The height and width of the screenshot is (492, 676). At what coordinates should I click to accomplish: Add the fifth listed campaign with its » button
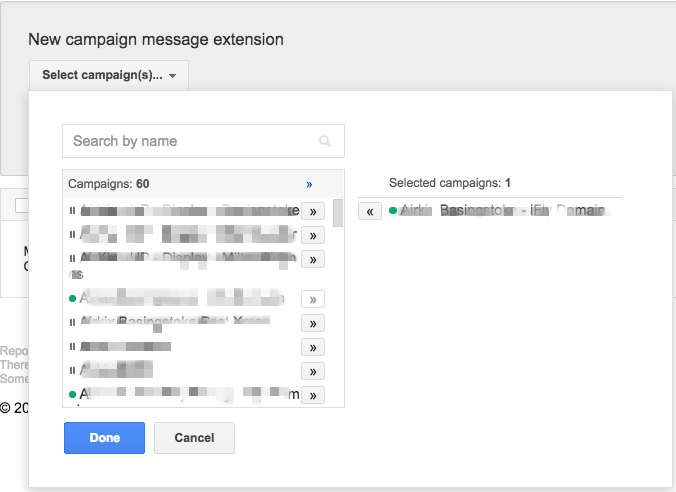pos(313,323)
